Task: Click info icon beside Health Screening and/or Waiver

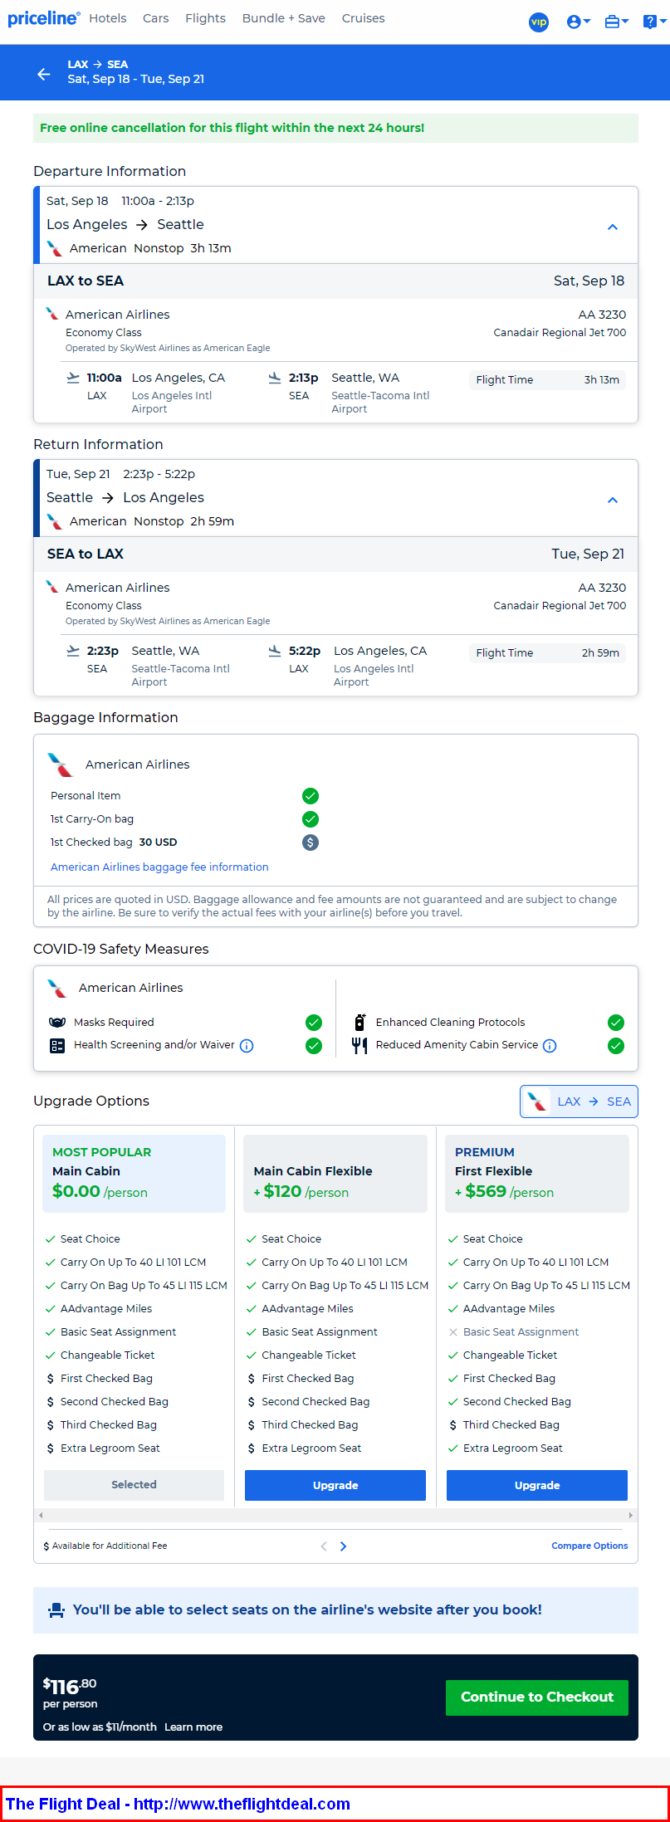Action: coord(247,1046)
